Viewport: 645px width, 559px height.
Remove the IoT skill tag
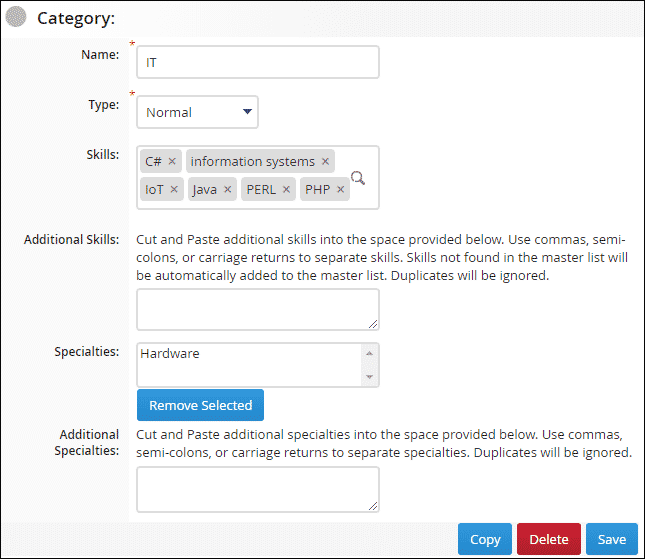(174, 189)
